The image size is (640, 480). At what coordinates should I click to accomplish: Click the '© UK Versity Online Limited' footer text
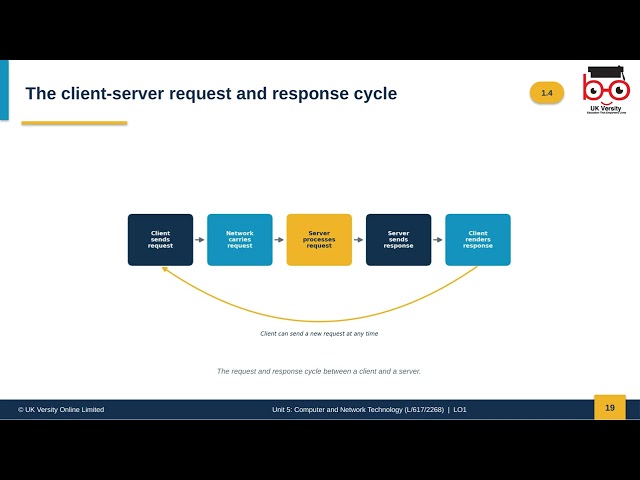click(x=61, y=409)
